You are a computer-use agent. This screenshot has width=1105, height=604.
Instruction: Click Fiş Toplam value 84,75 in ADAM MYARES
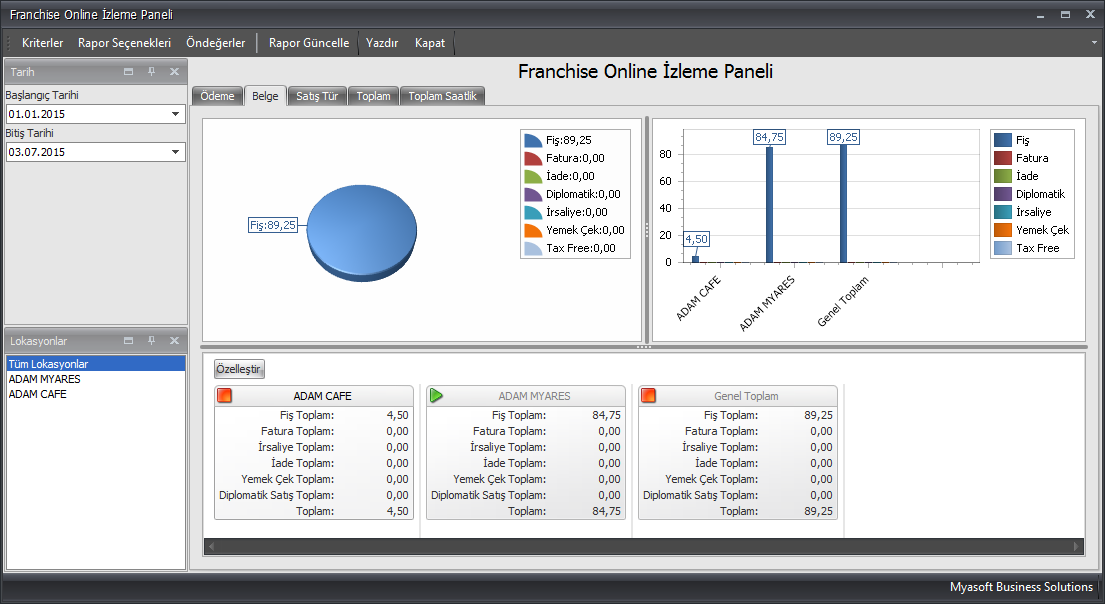point(607,415)
